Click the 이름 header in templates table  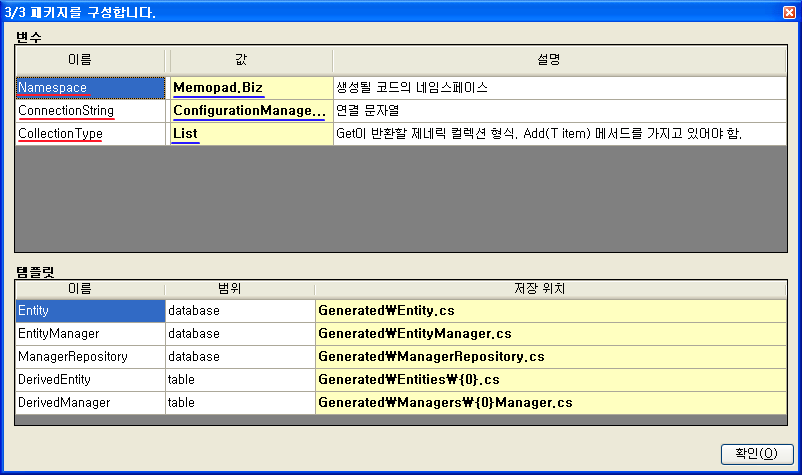[91, 289]
